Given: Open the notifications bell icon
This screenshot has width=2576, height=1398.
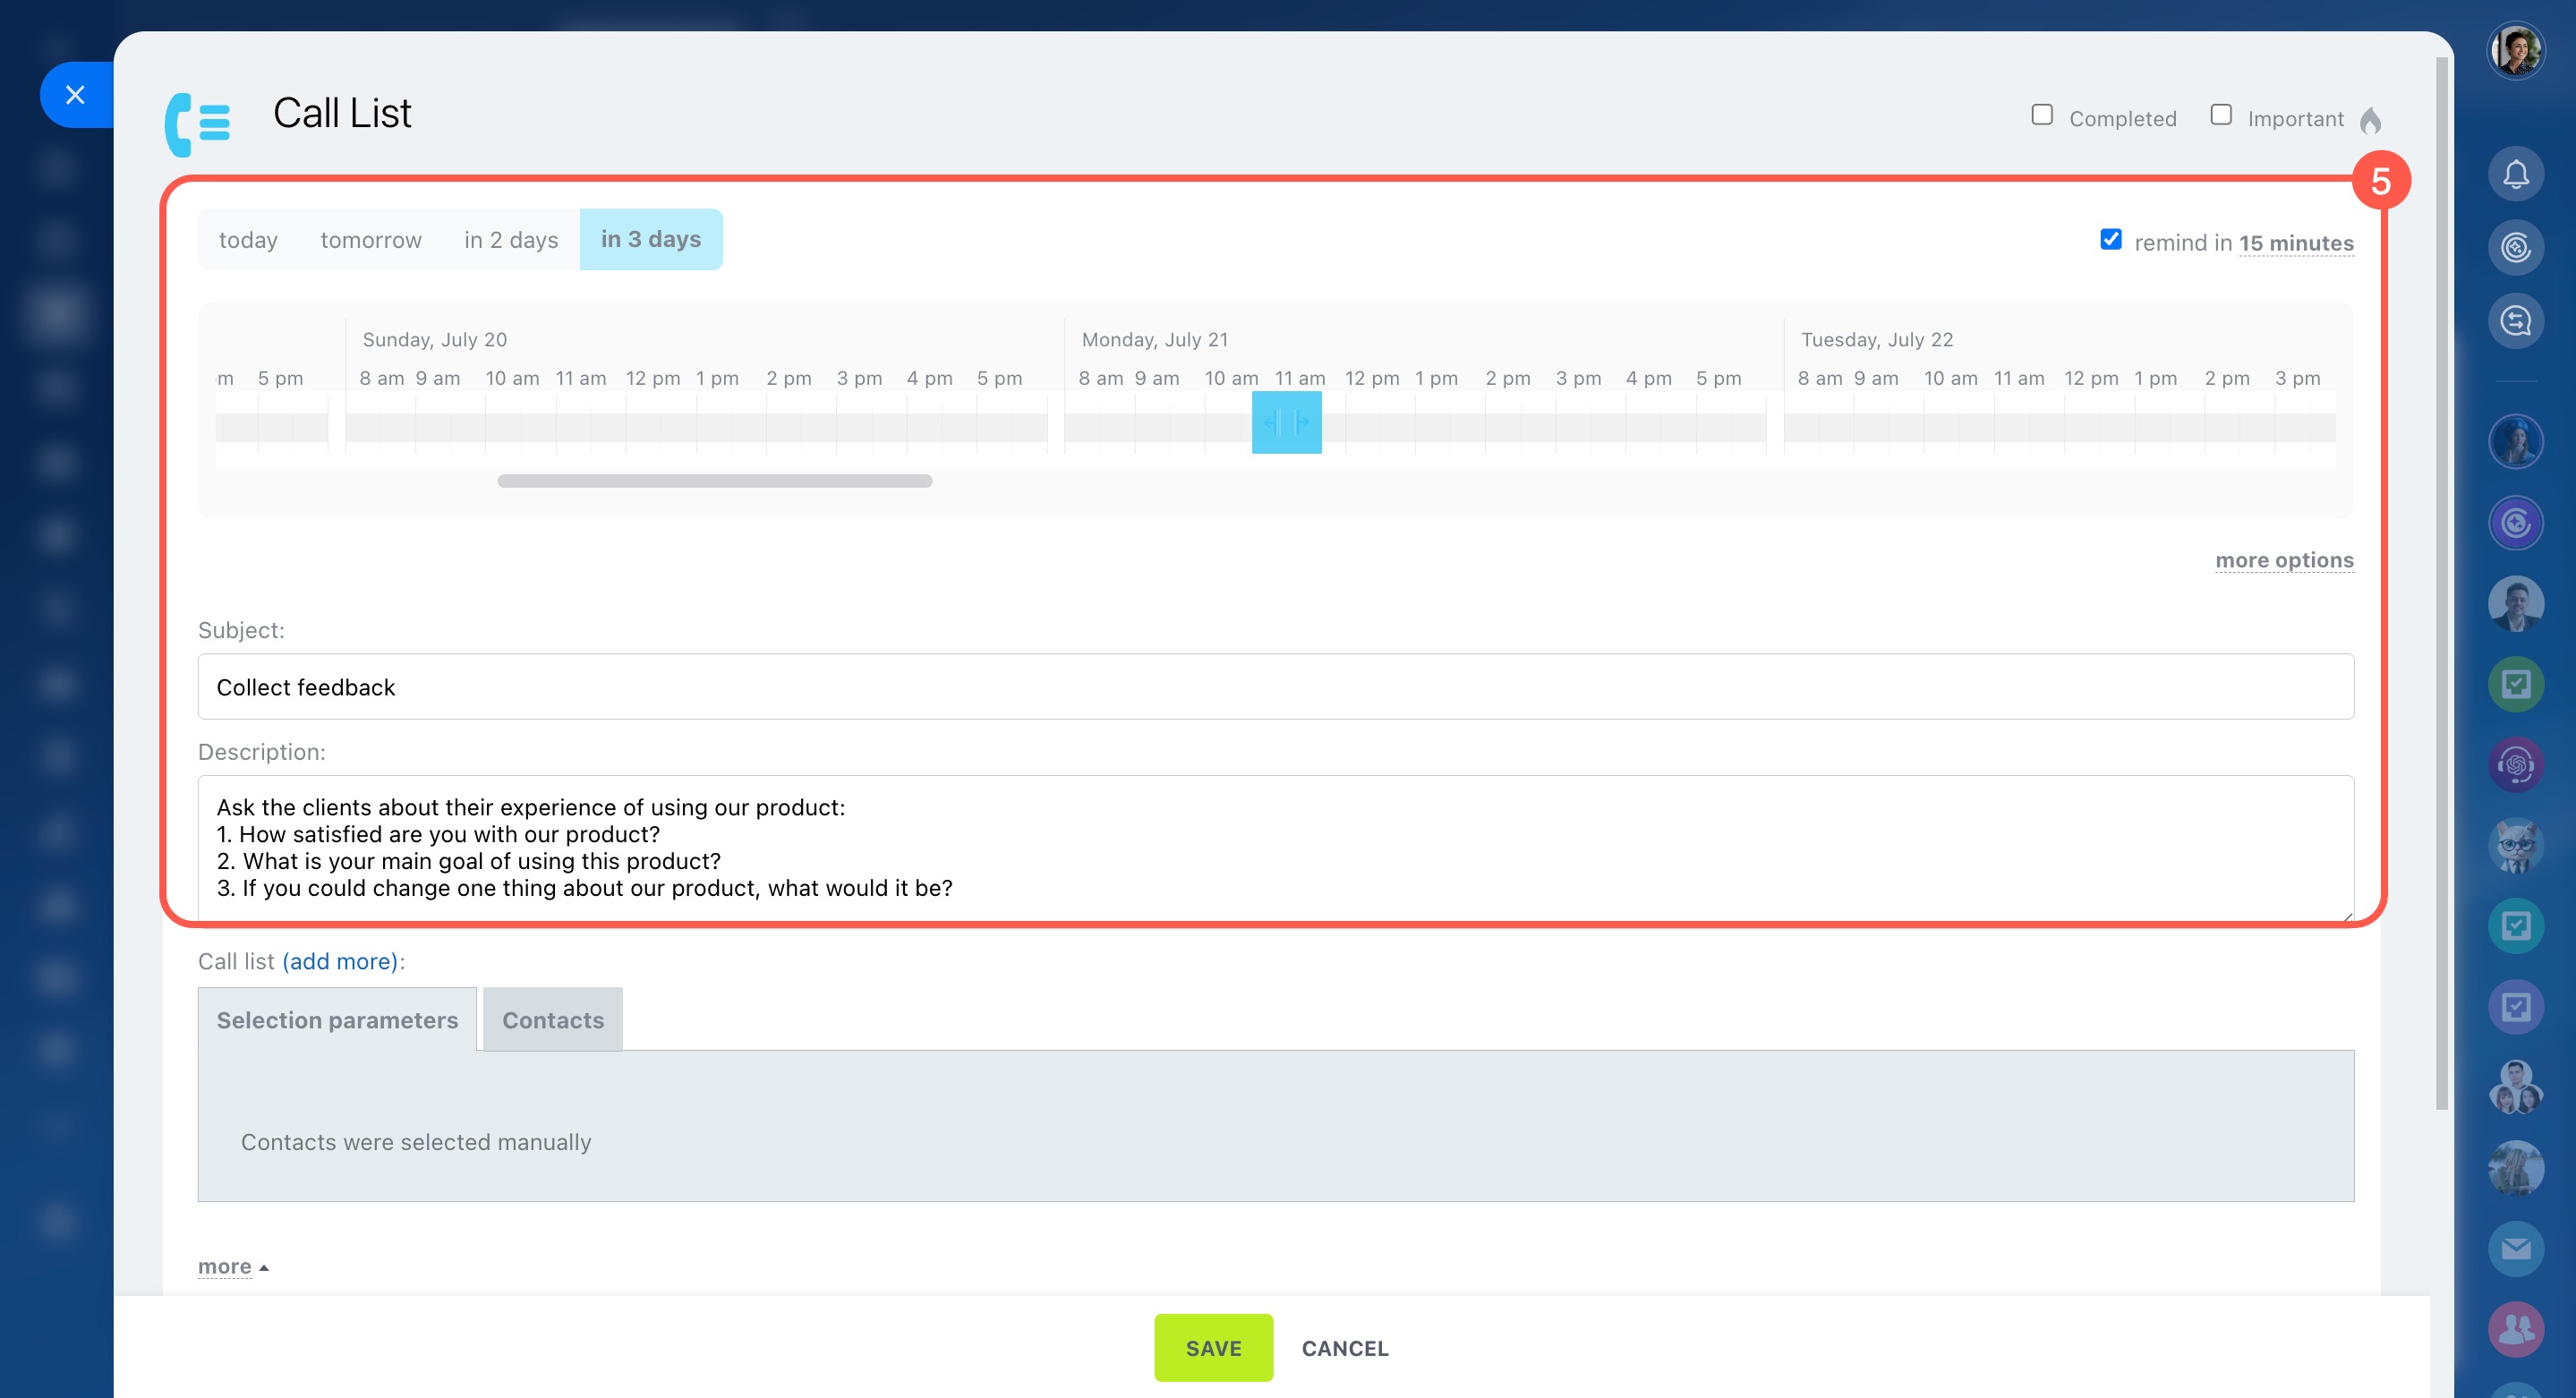Looking at the screenshot, I should click(2515, 175).
